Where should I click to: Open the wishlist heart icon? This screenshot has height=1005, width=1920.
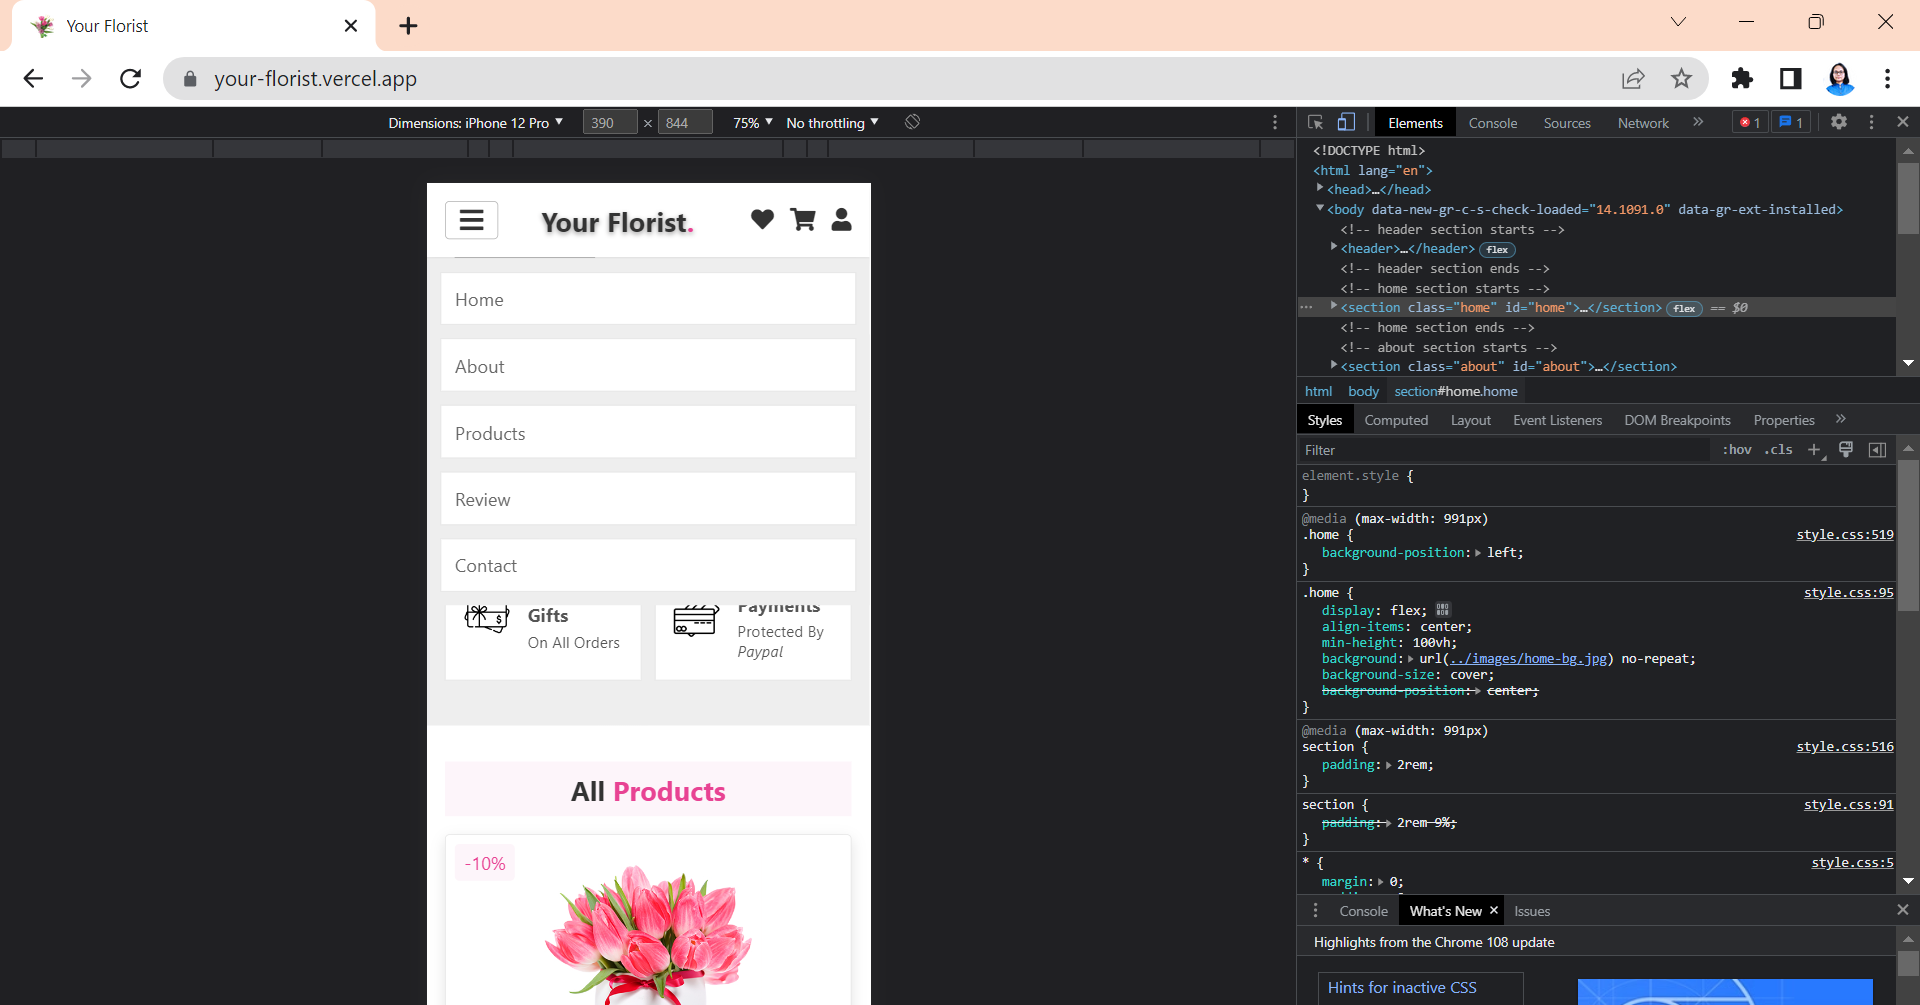pos(762,219)
